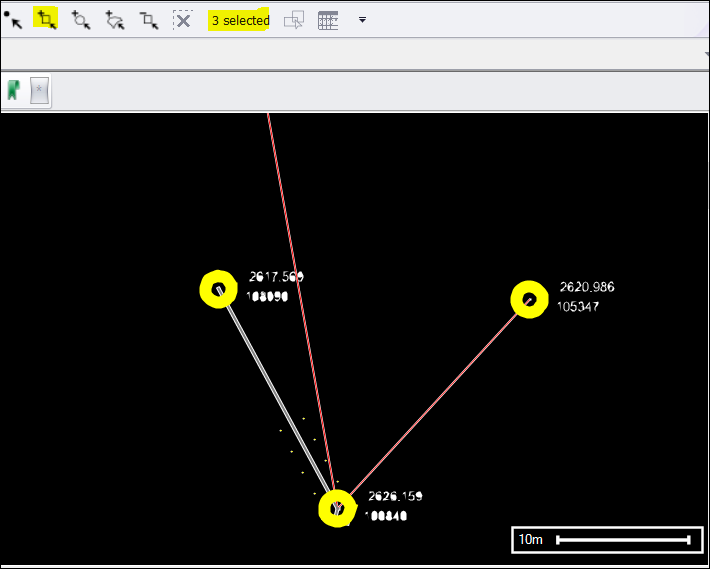Click the zoom to selection icon
This screenshot has height=569, width=710.
(x=294, y=20)
